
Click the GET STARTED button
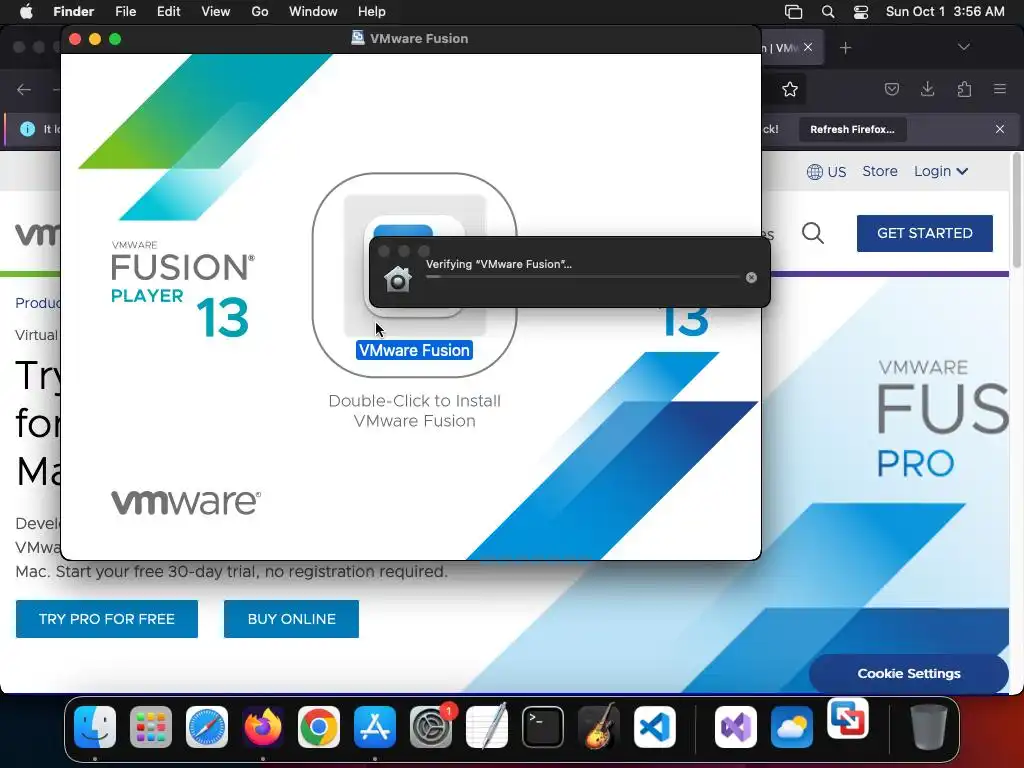tap(924, 233)
